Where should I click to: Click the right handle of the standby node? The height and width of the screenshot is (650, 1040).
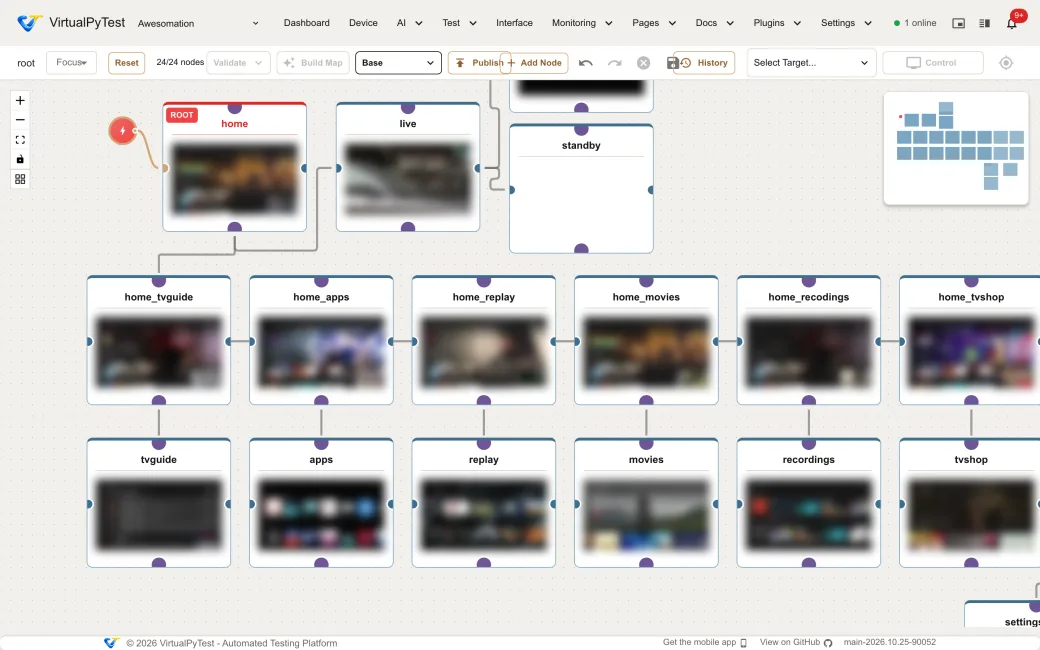point(651,190)
